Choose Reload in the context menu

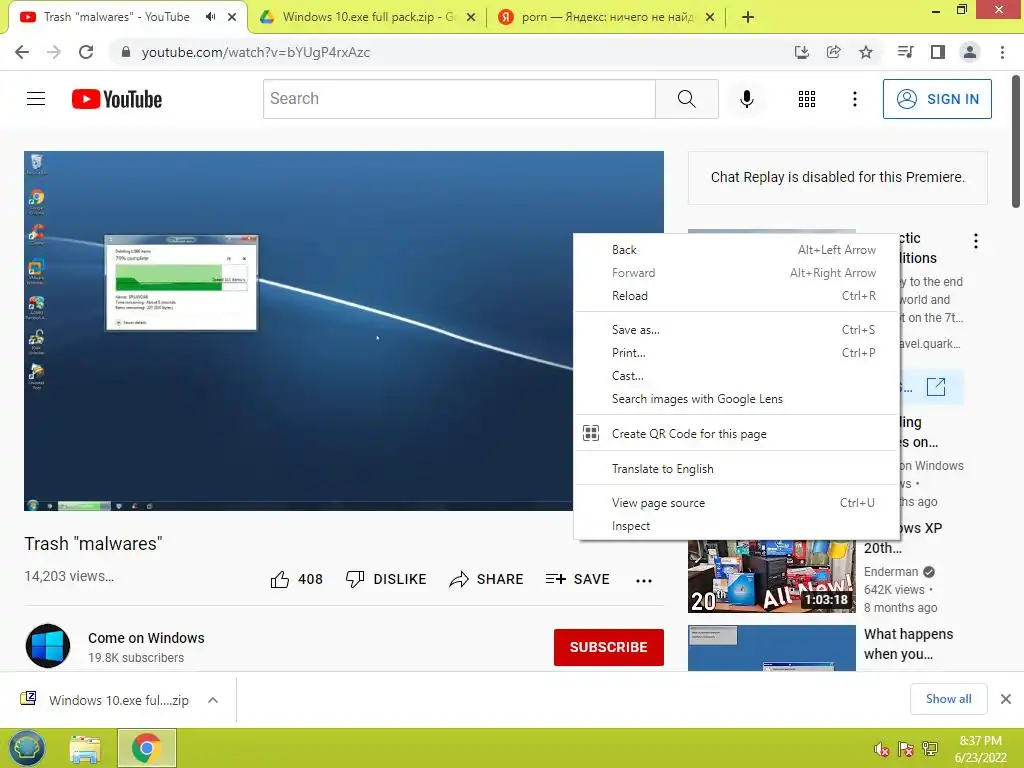click(x=737, y=296)
